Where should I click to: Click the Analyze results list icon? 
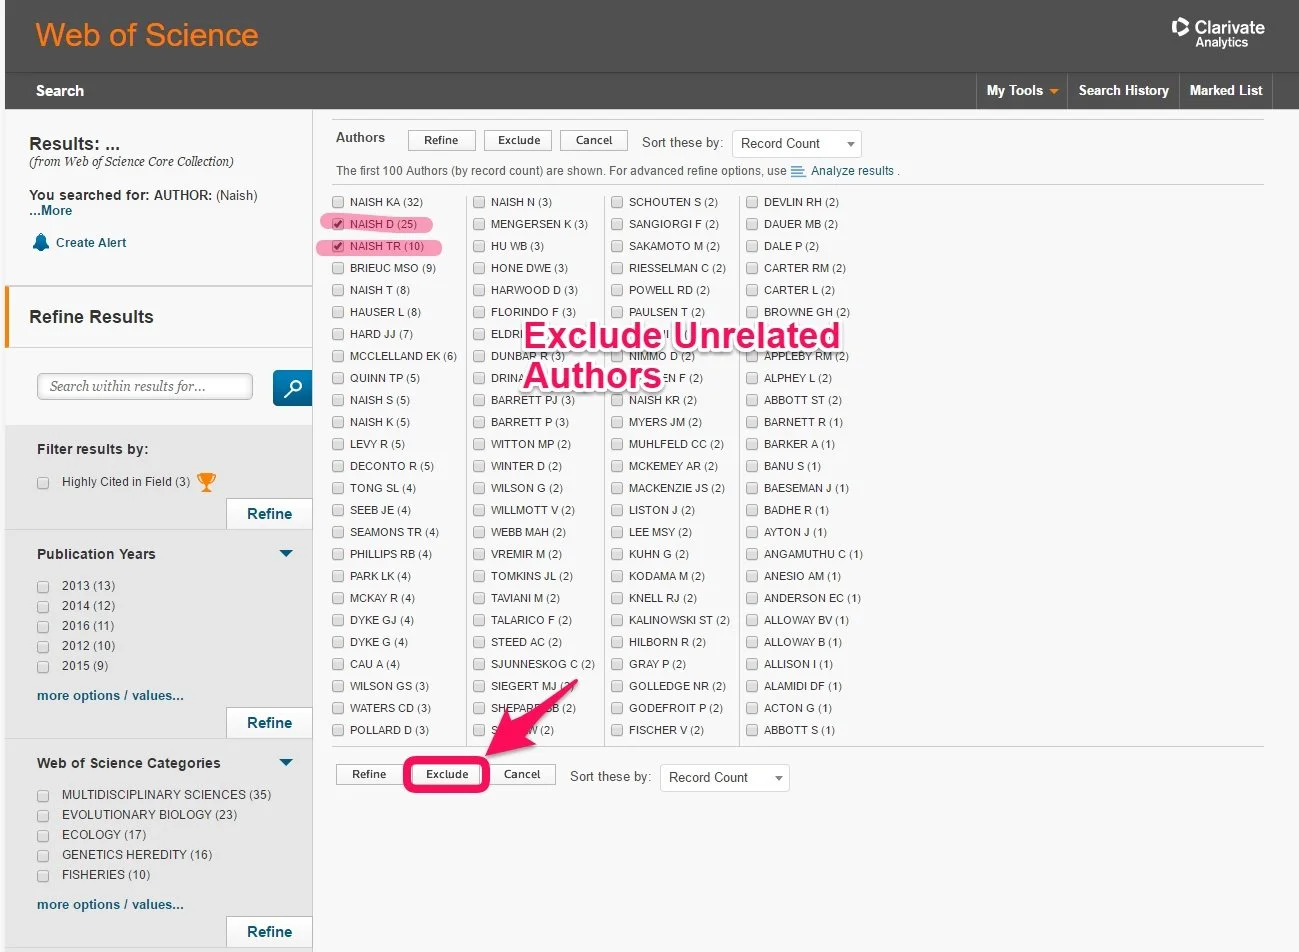pyautogui.click(x=798, y=171)
